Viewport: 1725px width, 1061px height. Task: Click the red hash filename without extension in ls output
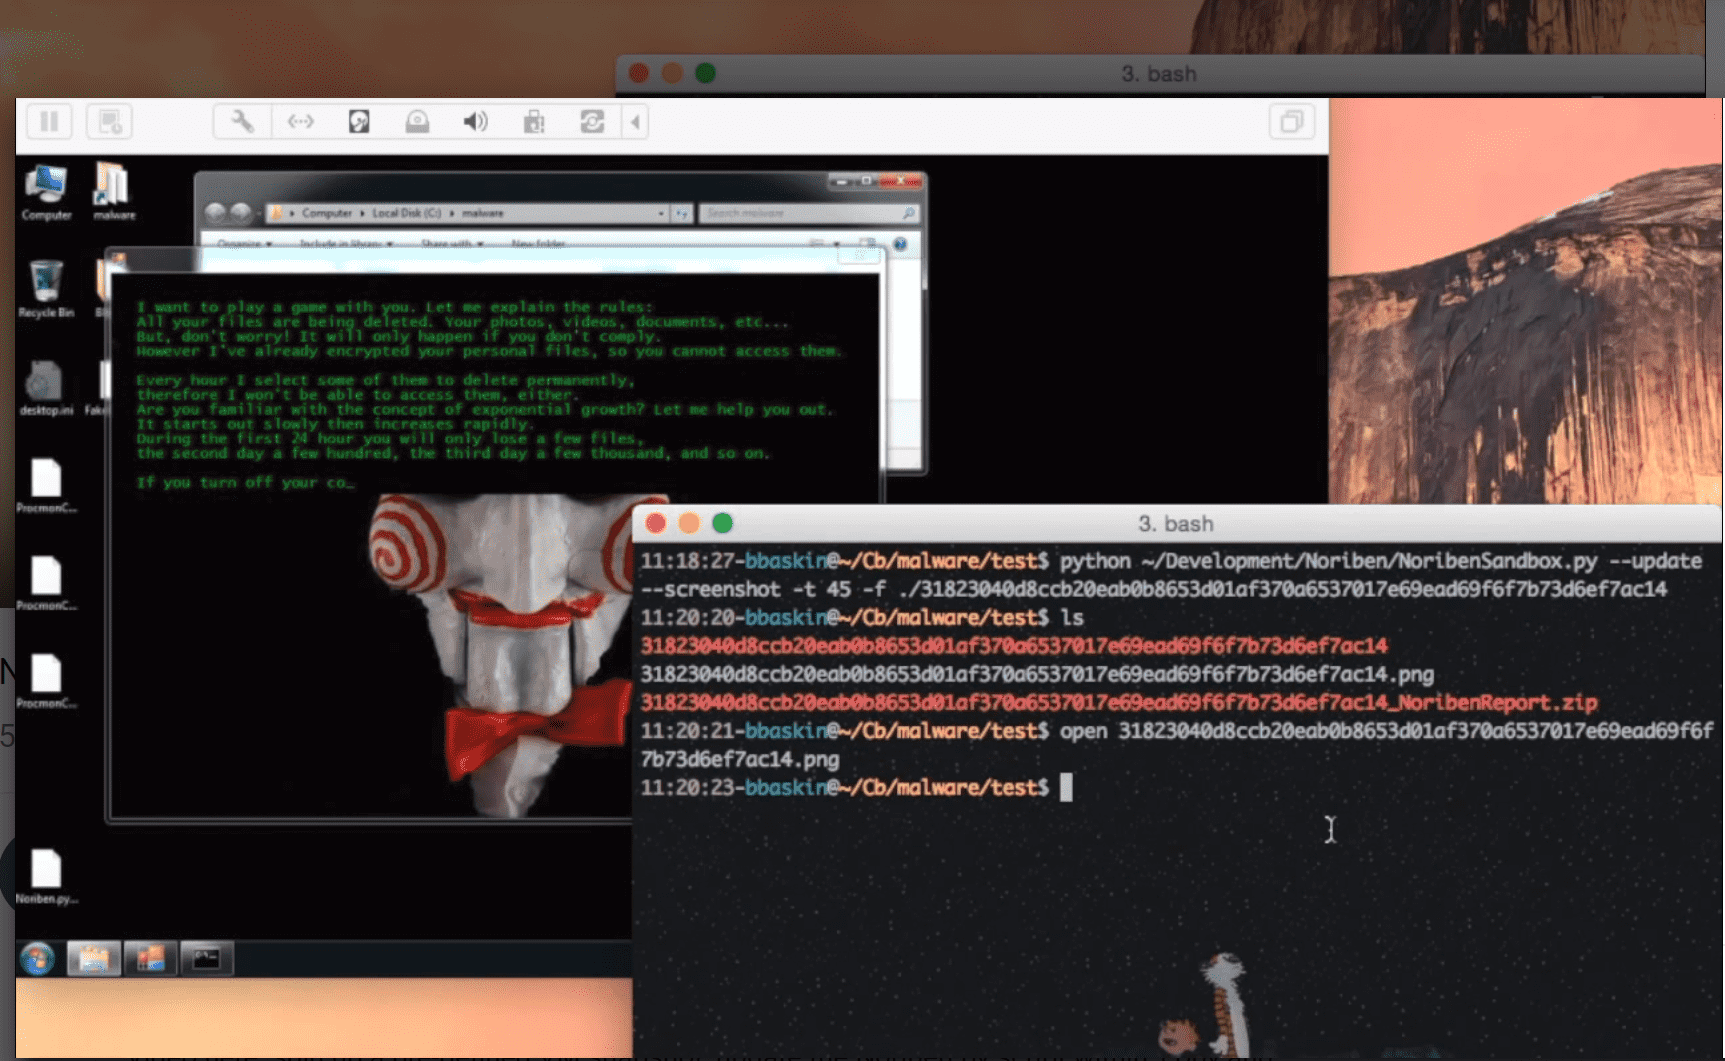pos(1014,646)
